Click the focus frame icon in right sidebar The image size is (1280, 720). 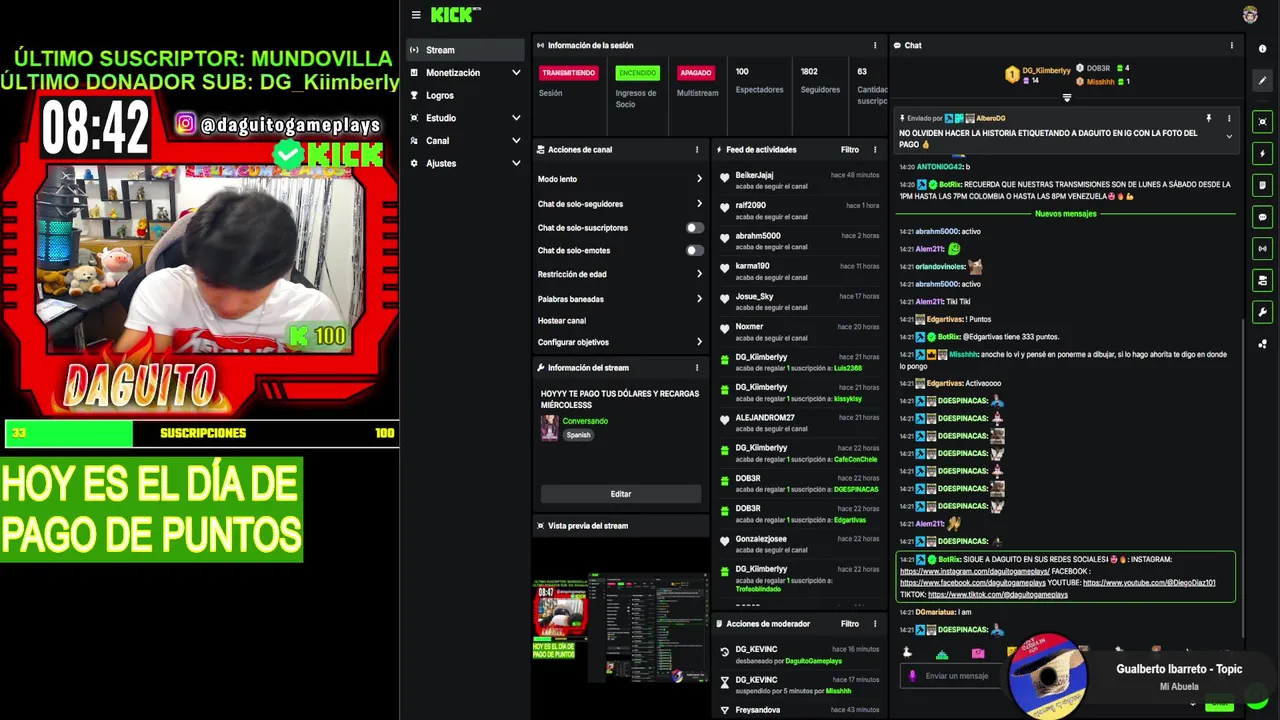coord(1262,122)
